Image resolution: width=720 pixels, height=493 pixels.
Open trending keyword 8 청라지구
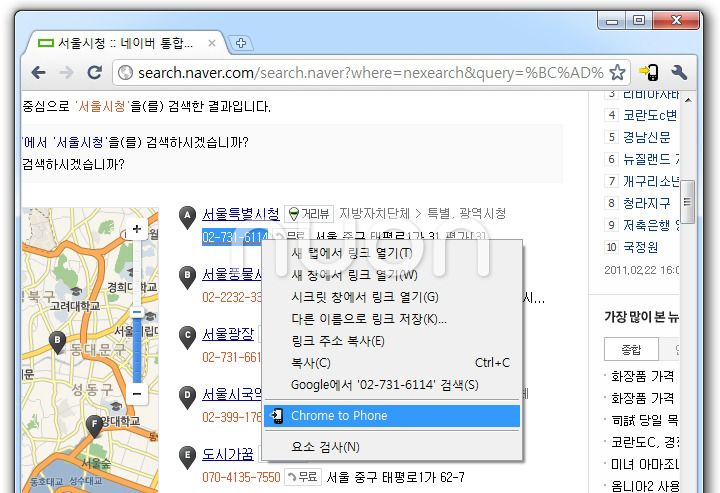coord(647,203)
